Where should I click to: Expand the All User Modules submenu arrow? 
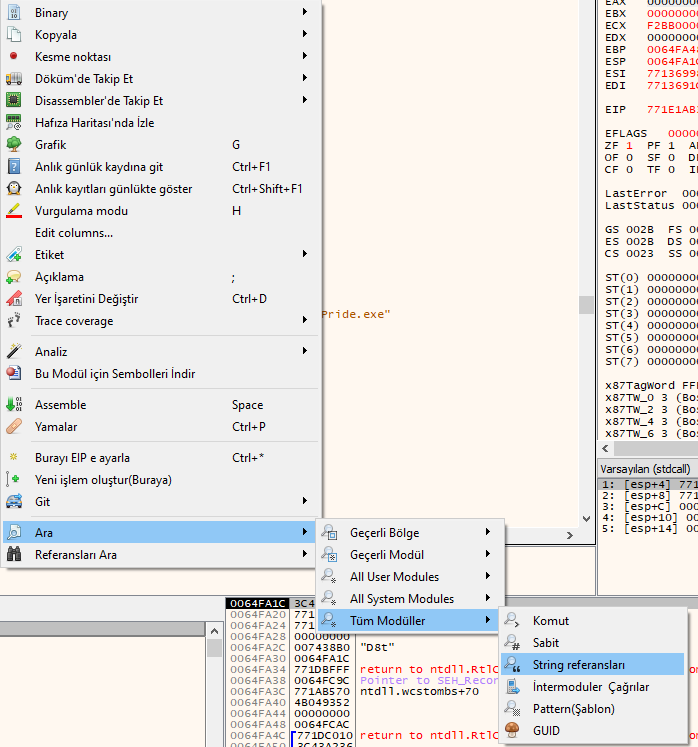487,576
